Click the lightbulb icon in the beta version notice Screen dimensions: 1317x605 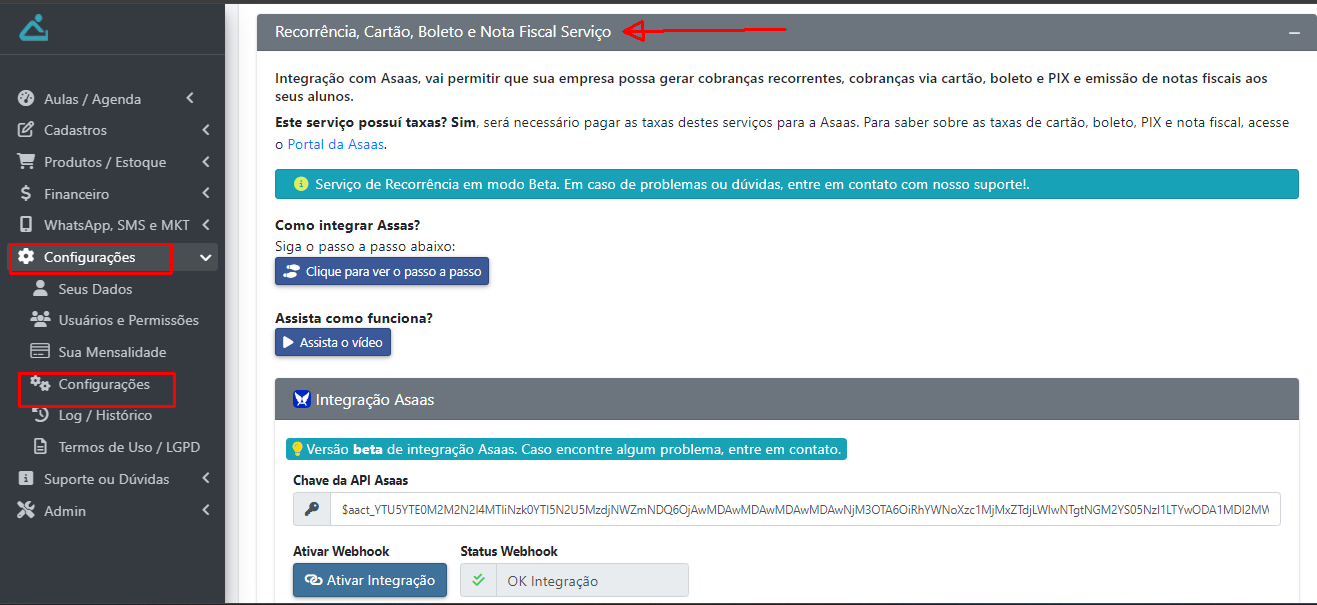[297, 449]
